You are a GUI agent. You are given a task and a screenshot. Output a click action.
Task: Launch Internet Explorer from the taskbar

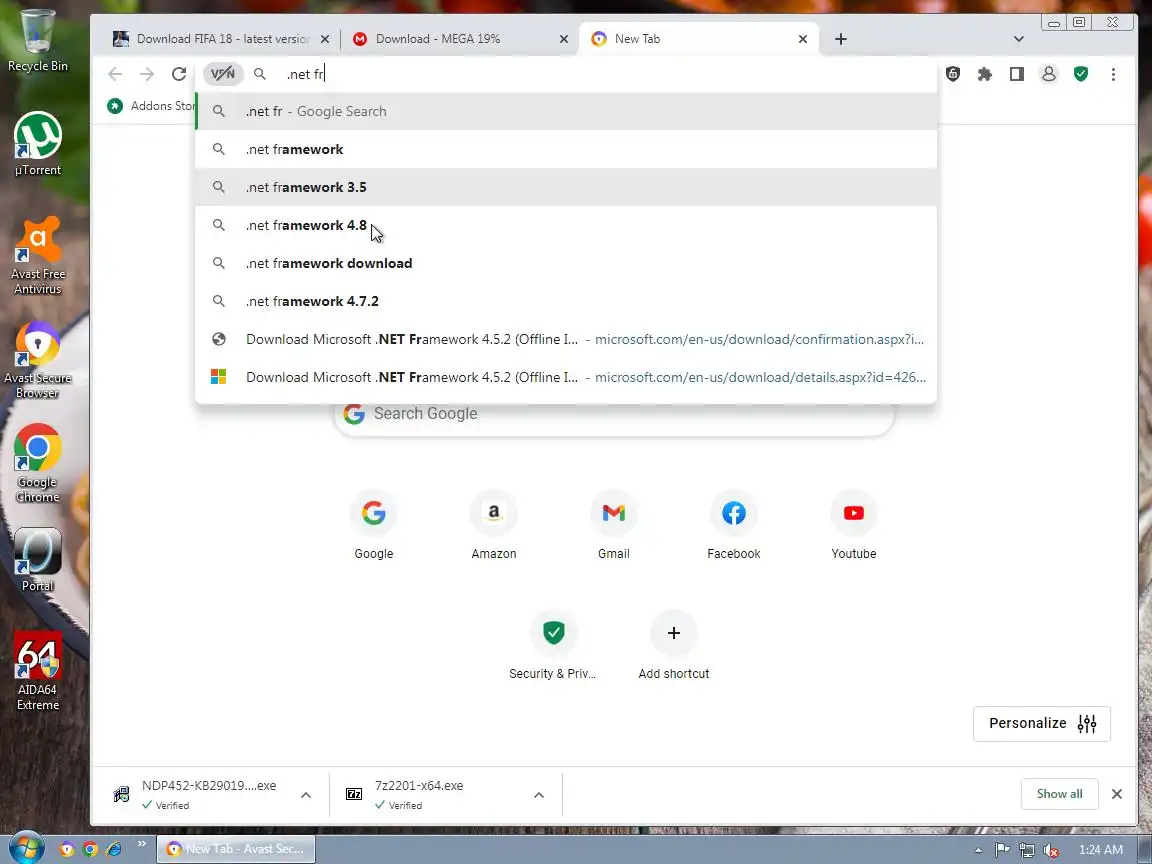tap(114, 849)
